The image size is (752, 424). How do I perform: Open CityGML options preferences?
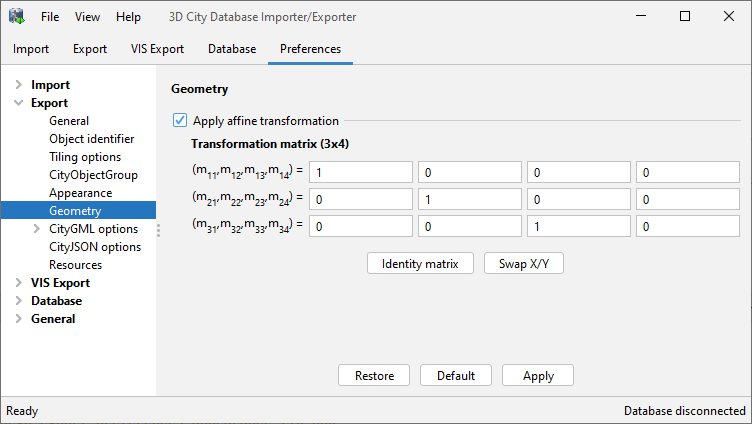tap(94, 229)
